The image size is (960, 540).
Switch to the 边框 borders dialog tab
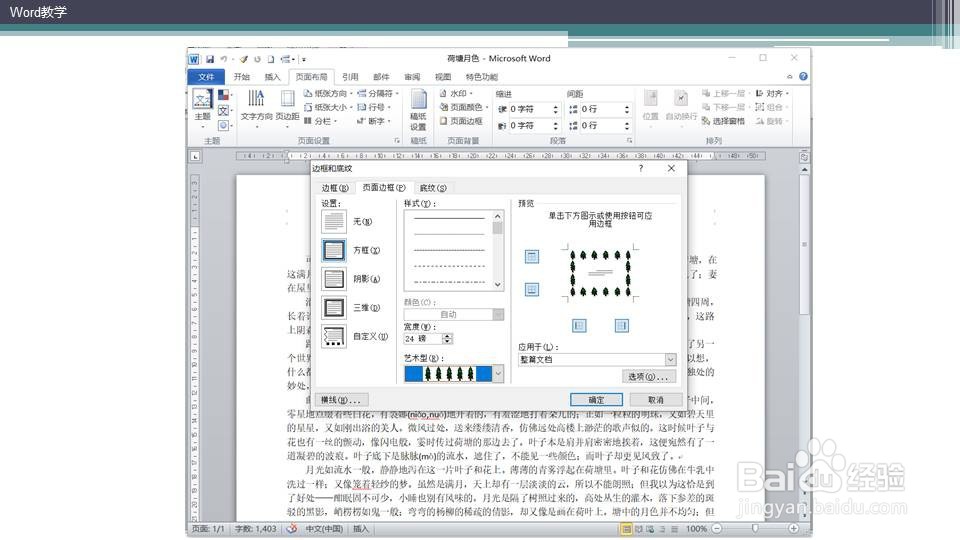coord(335,188)
